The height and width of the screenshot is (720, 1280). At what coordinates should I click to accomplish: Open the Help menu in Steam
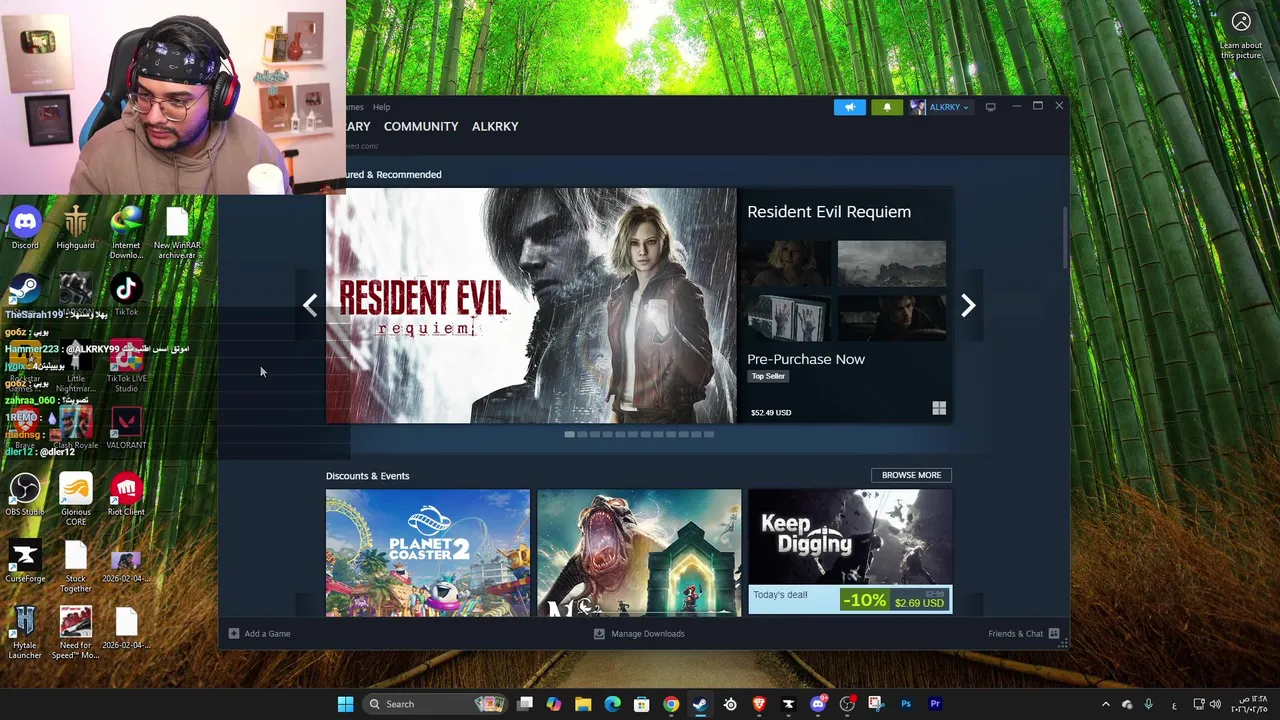[381, 107]
